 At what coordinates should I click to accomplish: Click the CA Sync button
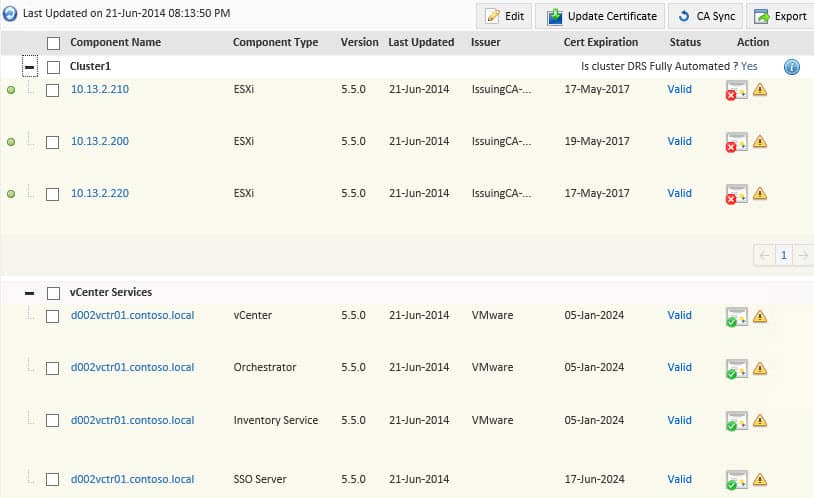[705, 16]
